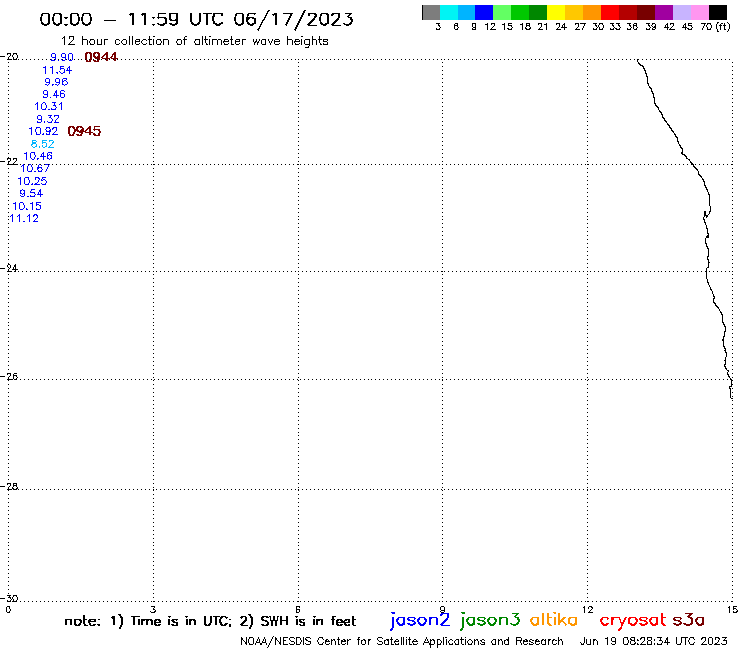Screen dimensions: 740x650
Task: Select the orange swatch in the wave height legend
Action: pyautogui.click(x=592, y=12)
